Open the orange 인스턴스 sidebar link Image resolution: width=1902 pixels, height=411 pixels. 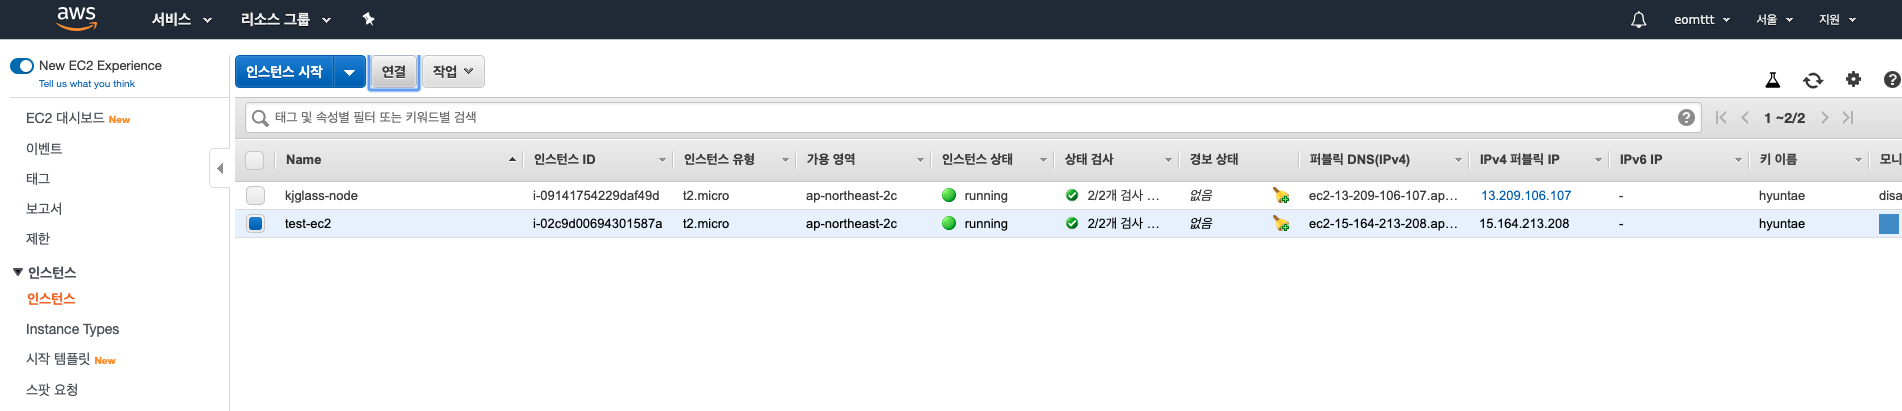[x=51, y=298]
